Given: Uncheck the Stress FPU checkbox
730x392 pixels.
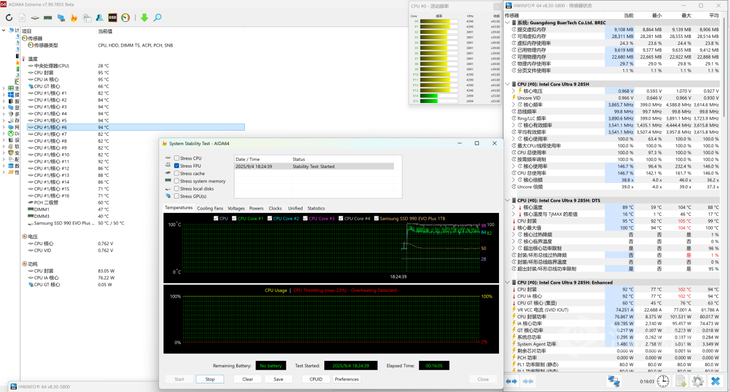Looking at the screenshot, I should (x=176, y=166).
